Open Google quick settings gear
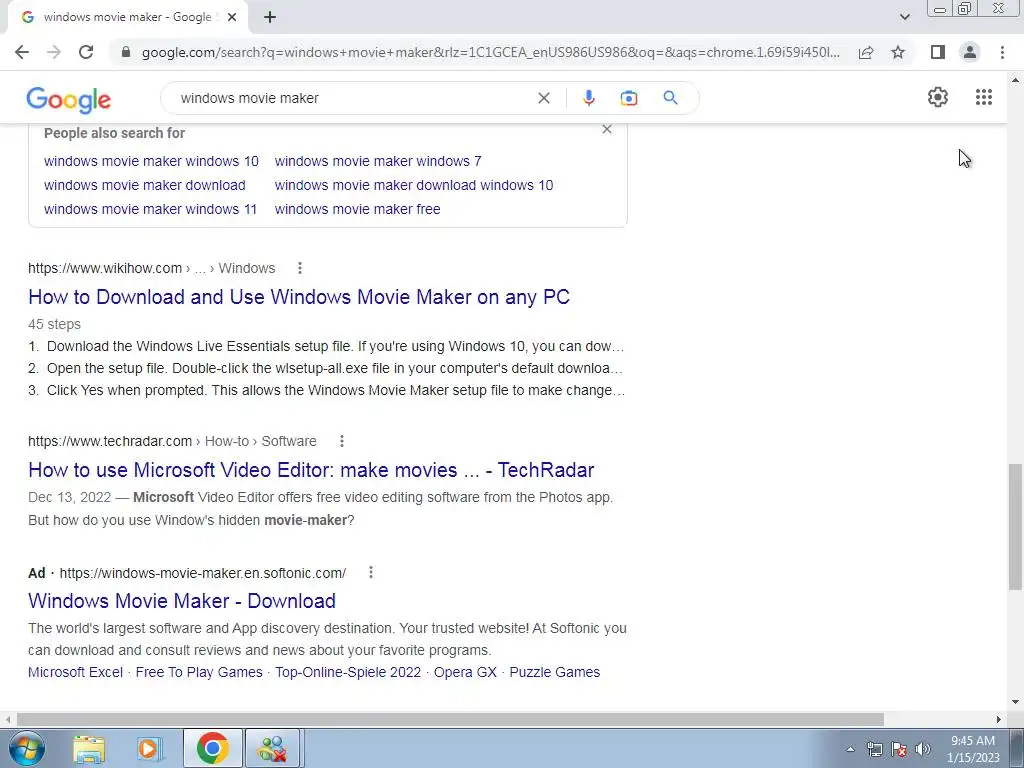Screen dimensions: 1024x768 pos(938,97)
